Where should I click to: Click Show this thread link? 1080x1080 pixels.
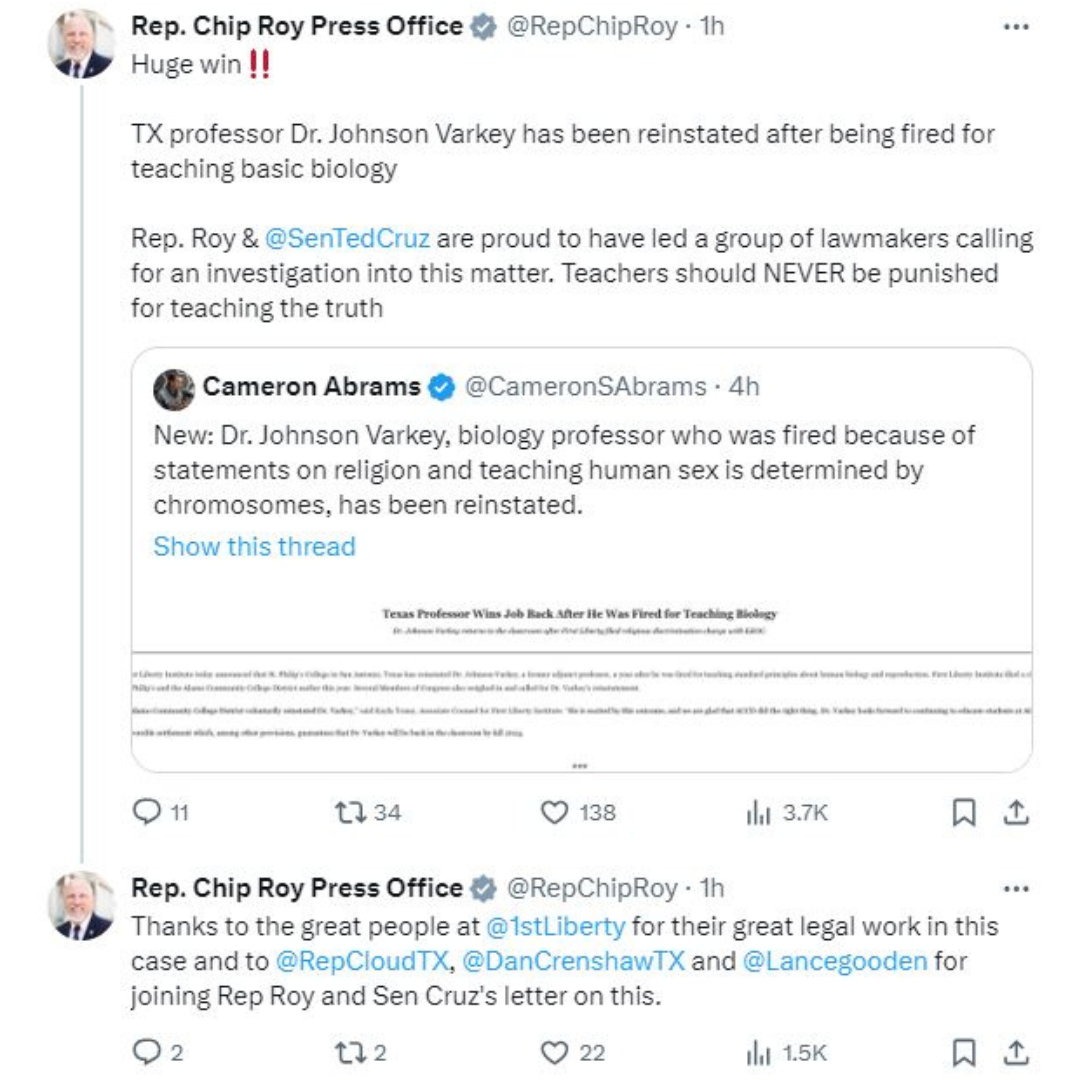(254, 546)
